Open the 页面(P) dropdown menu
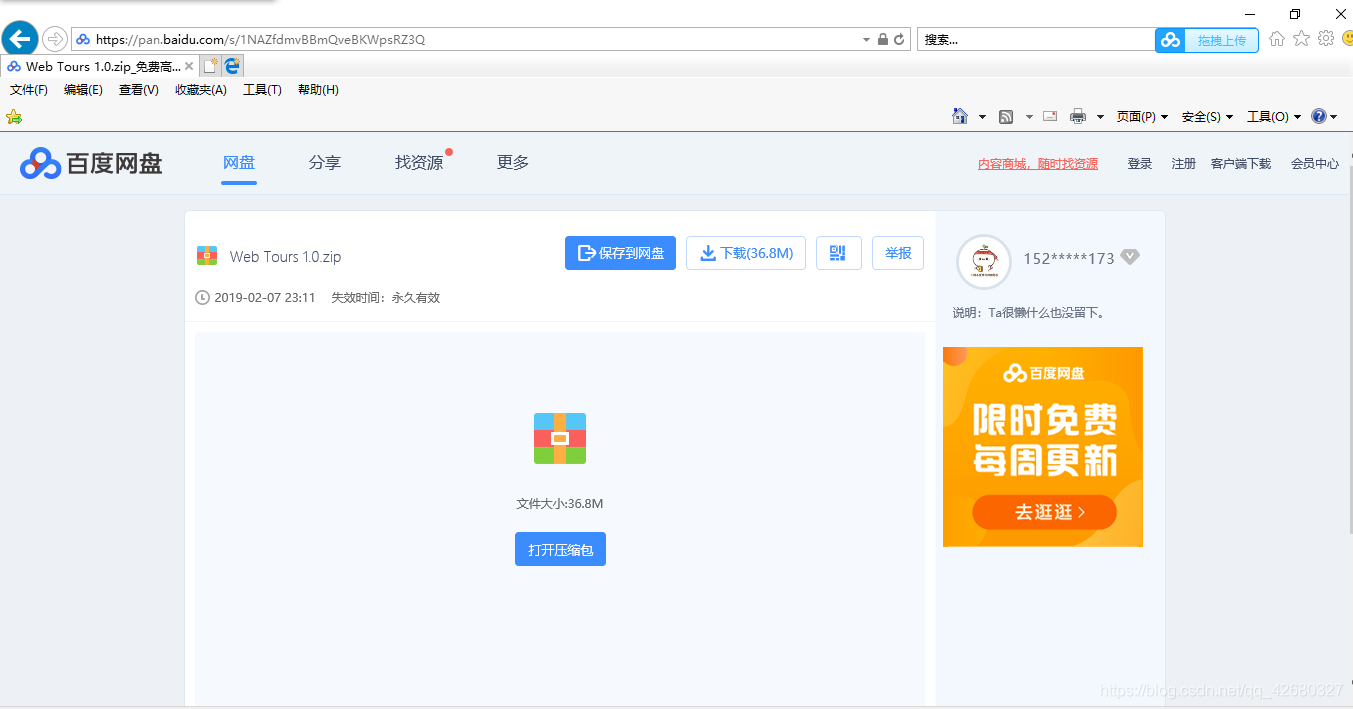The image size is (1353, 709). click(1142, 117)
